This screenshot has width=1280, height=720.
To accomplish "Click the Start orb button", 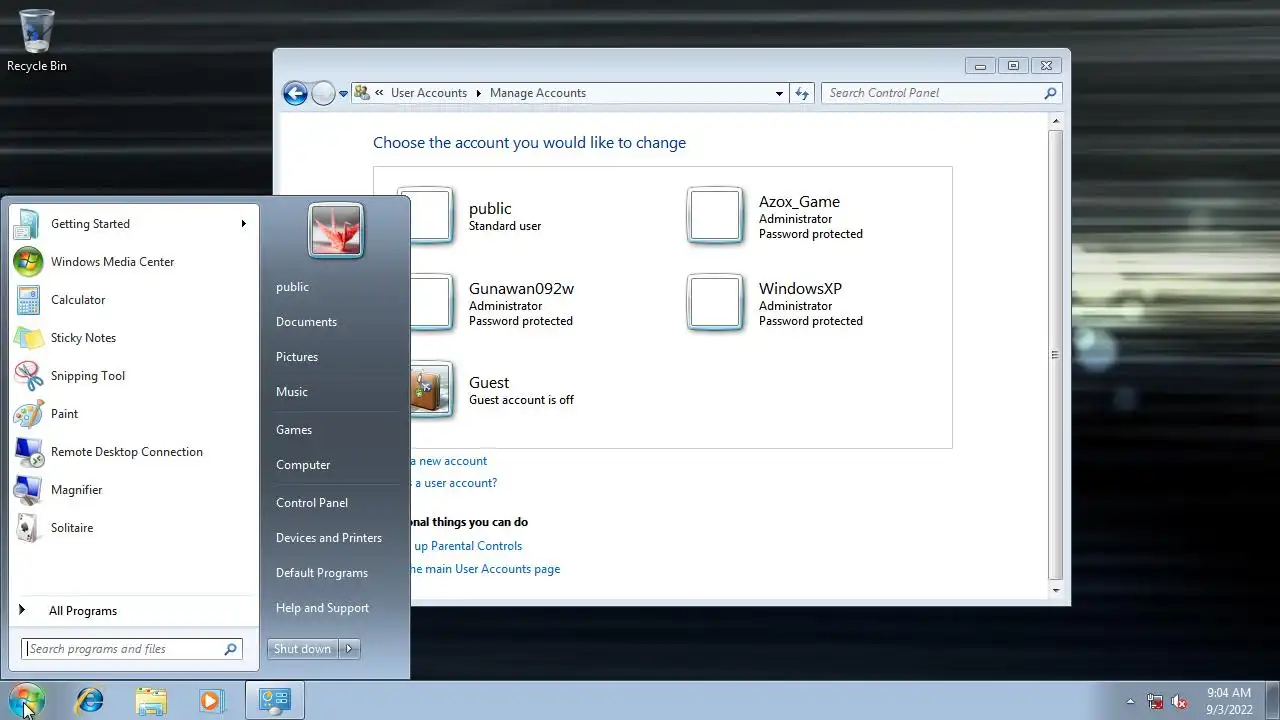I will click(26, 700).
